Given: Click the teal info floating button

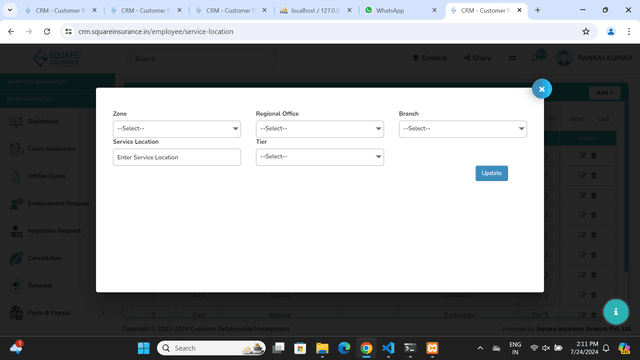Looking at the screenshot, I should [x=616, y=312].
